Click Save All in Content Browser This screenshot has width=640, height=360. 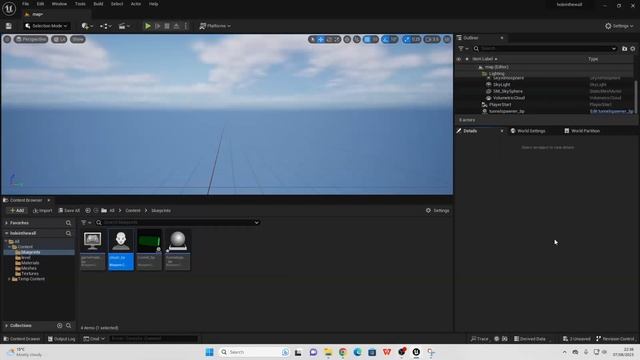[69, 211]
